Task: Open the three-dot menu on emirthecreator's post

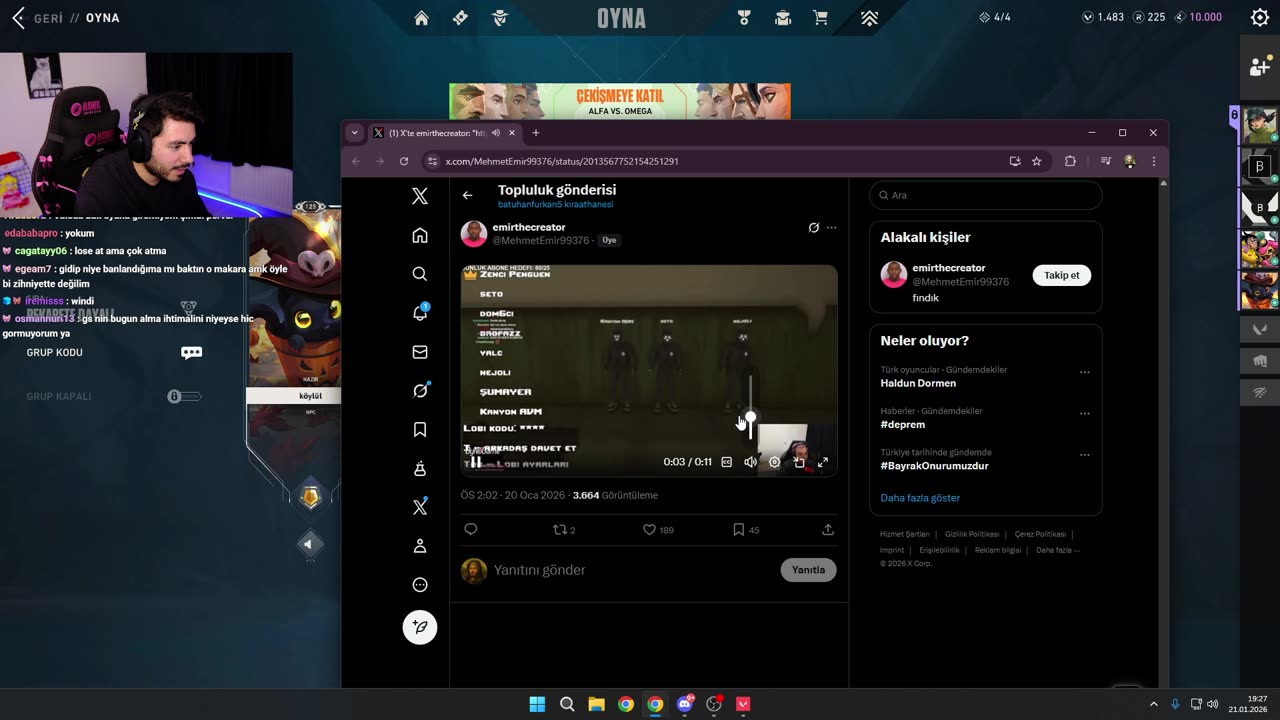Action: (x=831, y=228)
